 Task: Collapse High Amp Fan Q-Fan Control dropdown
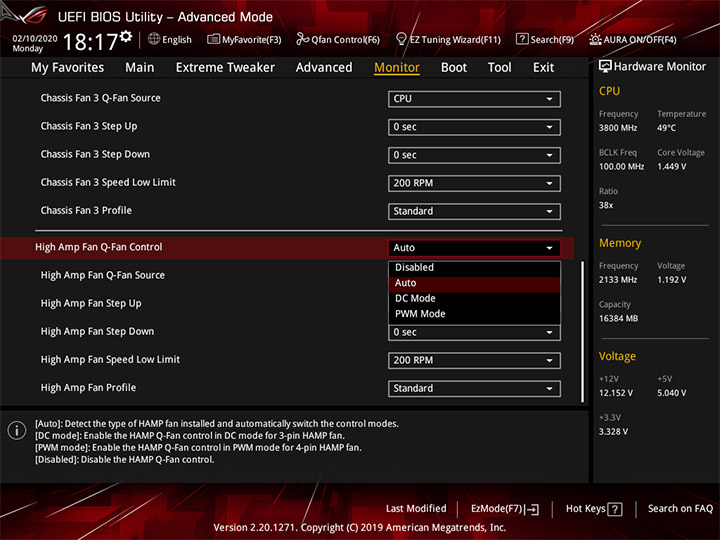[x=474, y=248]
